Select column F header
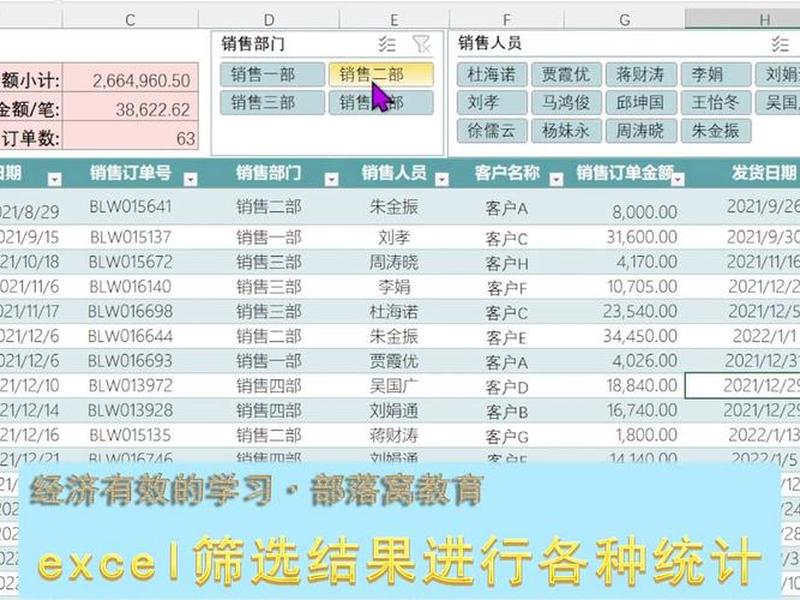 [x=507, y=19]
